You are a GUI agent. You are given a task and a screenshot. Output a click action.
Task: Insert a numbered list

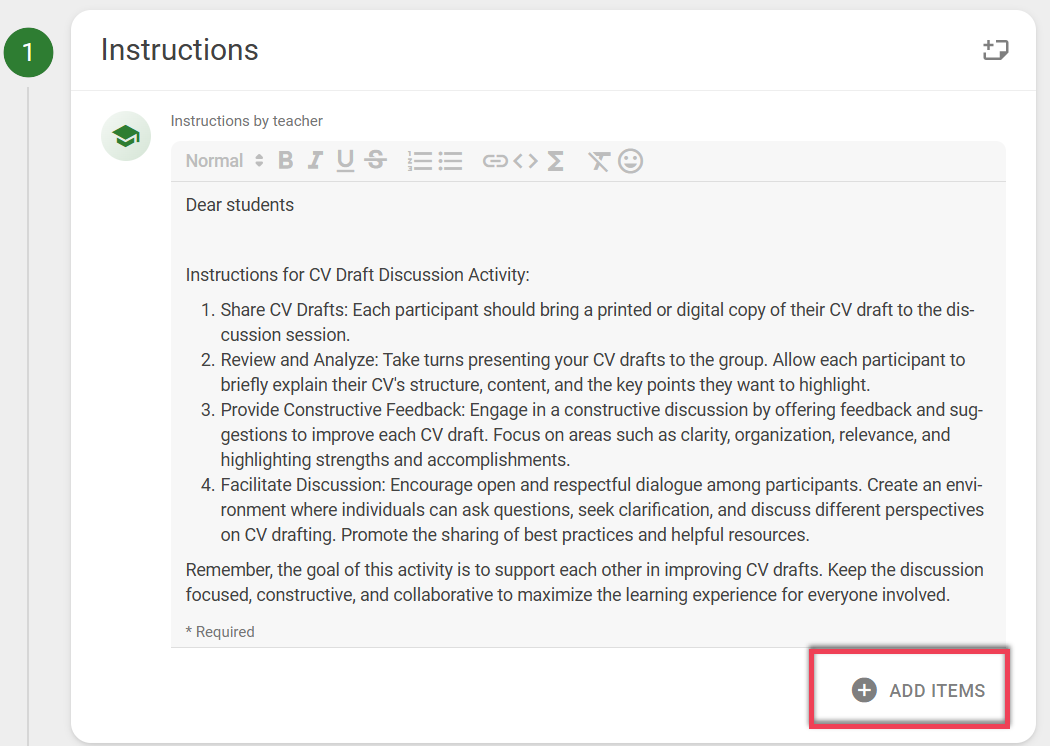[x=420, y=160]
